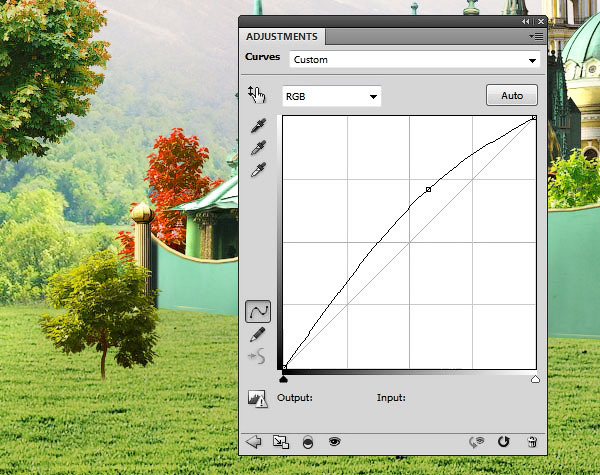Click the Input label
The width and height of the screenshot is (600, 475).
391,398
